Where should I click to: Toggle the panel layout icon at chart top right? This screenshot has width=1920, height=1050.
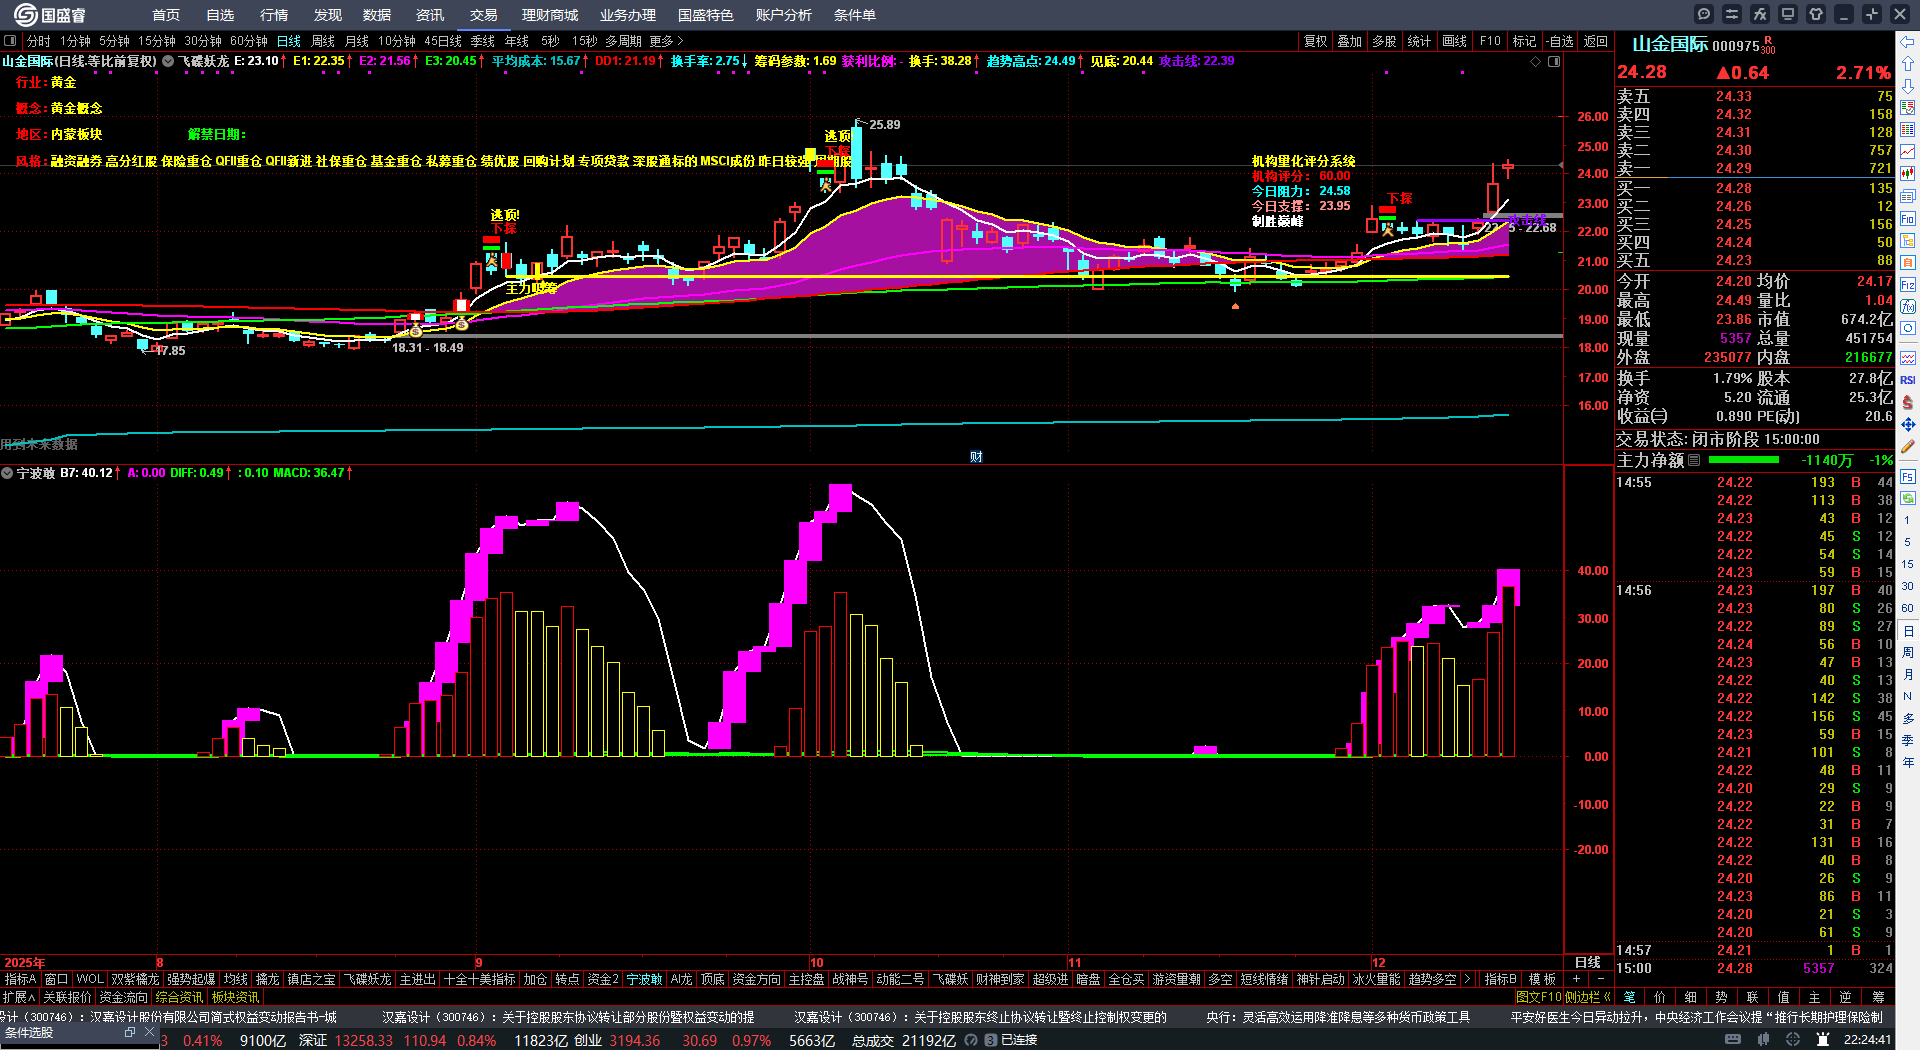click(1554, 62)
